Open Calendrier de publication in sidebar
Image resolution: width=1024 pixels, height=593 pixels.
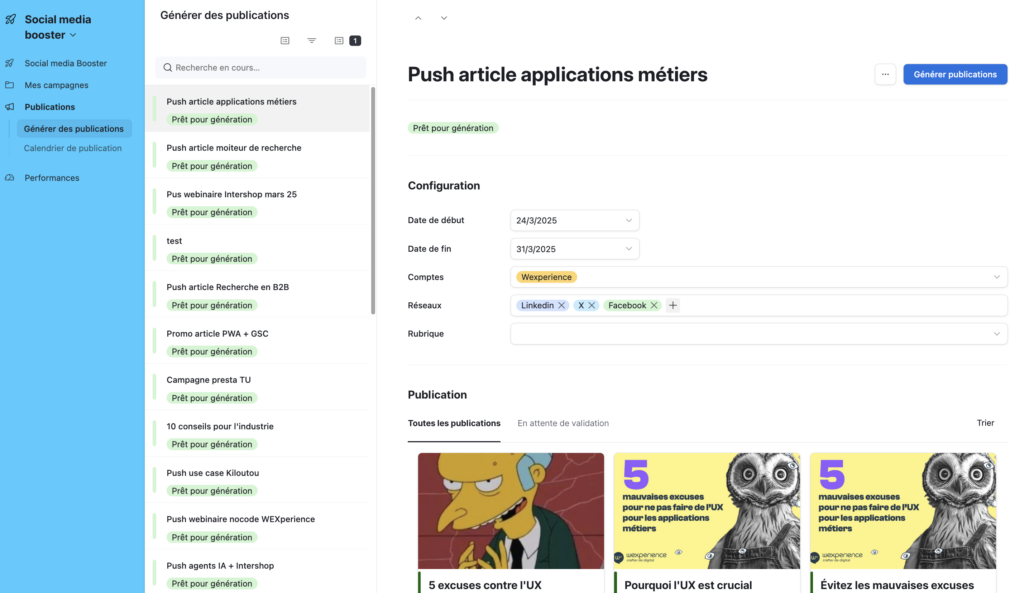(x=73, y=148)
